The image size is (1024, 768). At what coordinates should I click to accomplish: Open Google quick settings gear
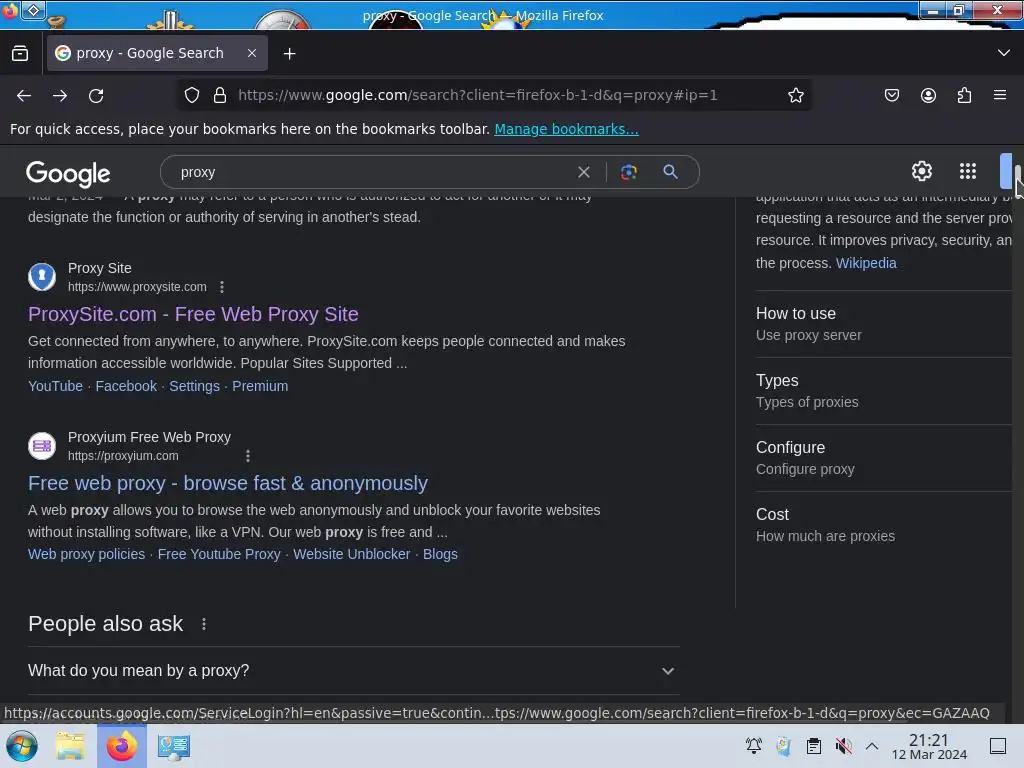coord(921,171)
